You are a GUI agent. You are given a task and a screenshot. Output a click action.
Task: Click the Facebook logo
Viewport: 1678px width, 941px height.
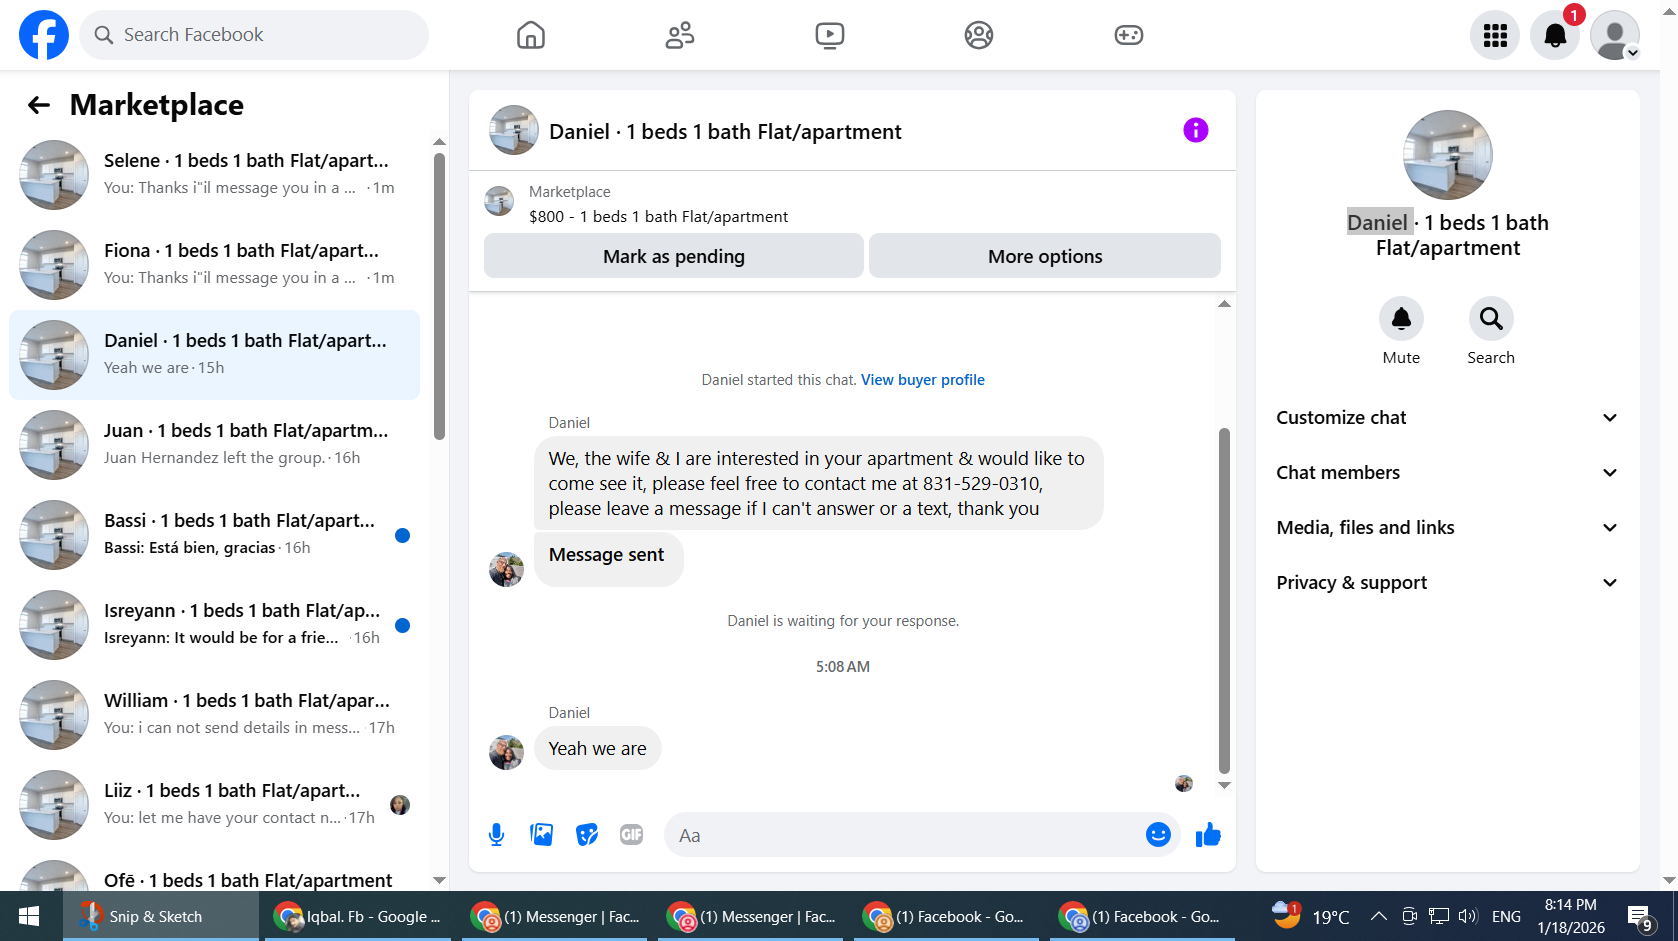coord(44,35)
